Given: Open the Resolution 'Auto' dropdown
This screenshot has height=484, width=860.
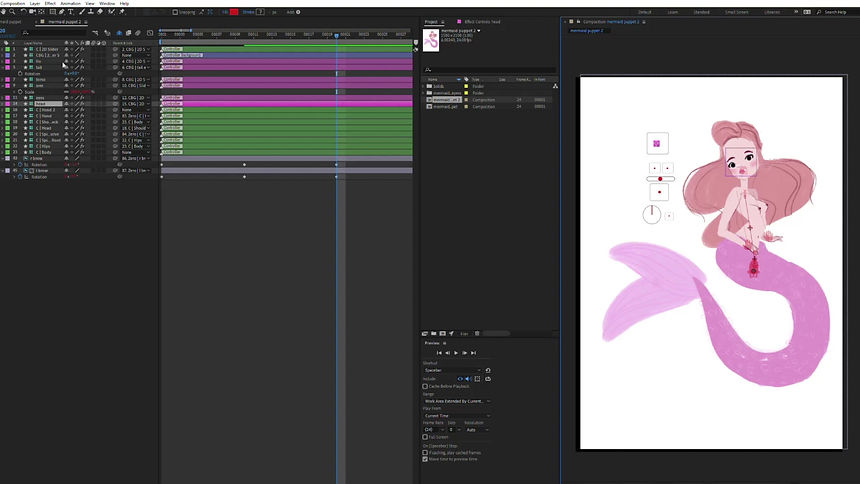Looking at the screenshot, I should click(x=477, y=430).
